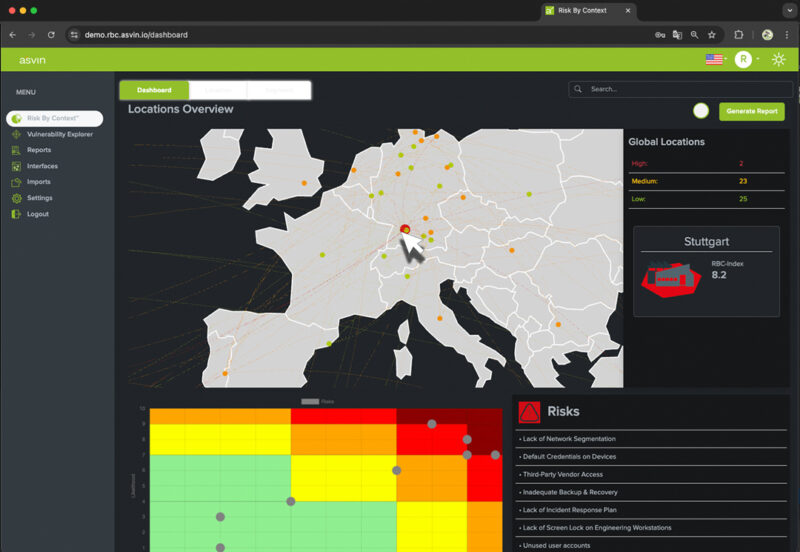Toggle the Risks legend on the chart
Viewport: 800px width, 552px height.
click(x=318, y=401)
